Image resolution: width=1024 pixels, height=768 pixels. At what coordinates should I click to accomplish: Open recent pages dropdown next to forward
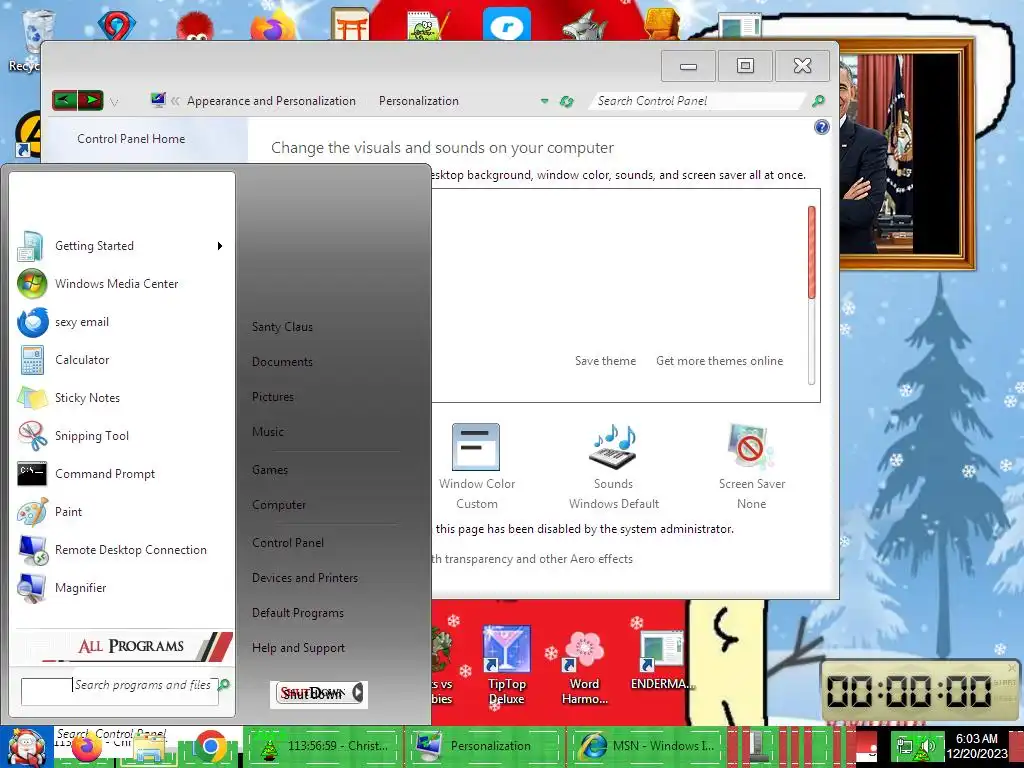pos(114,102)
